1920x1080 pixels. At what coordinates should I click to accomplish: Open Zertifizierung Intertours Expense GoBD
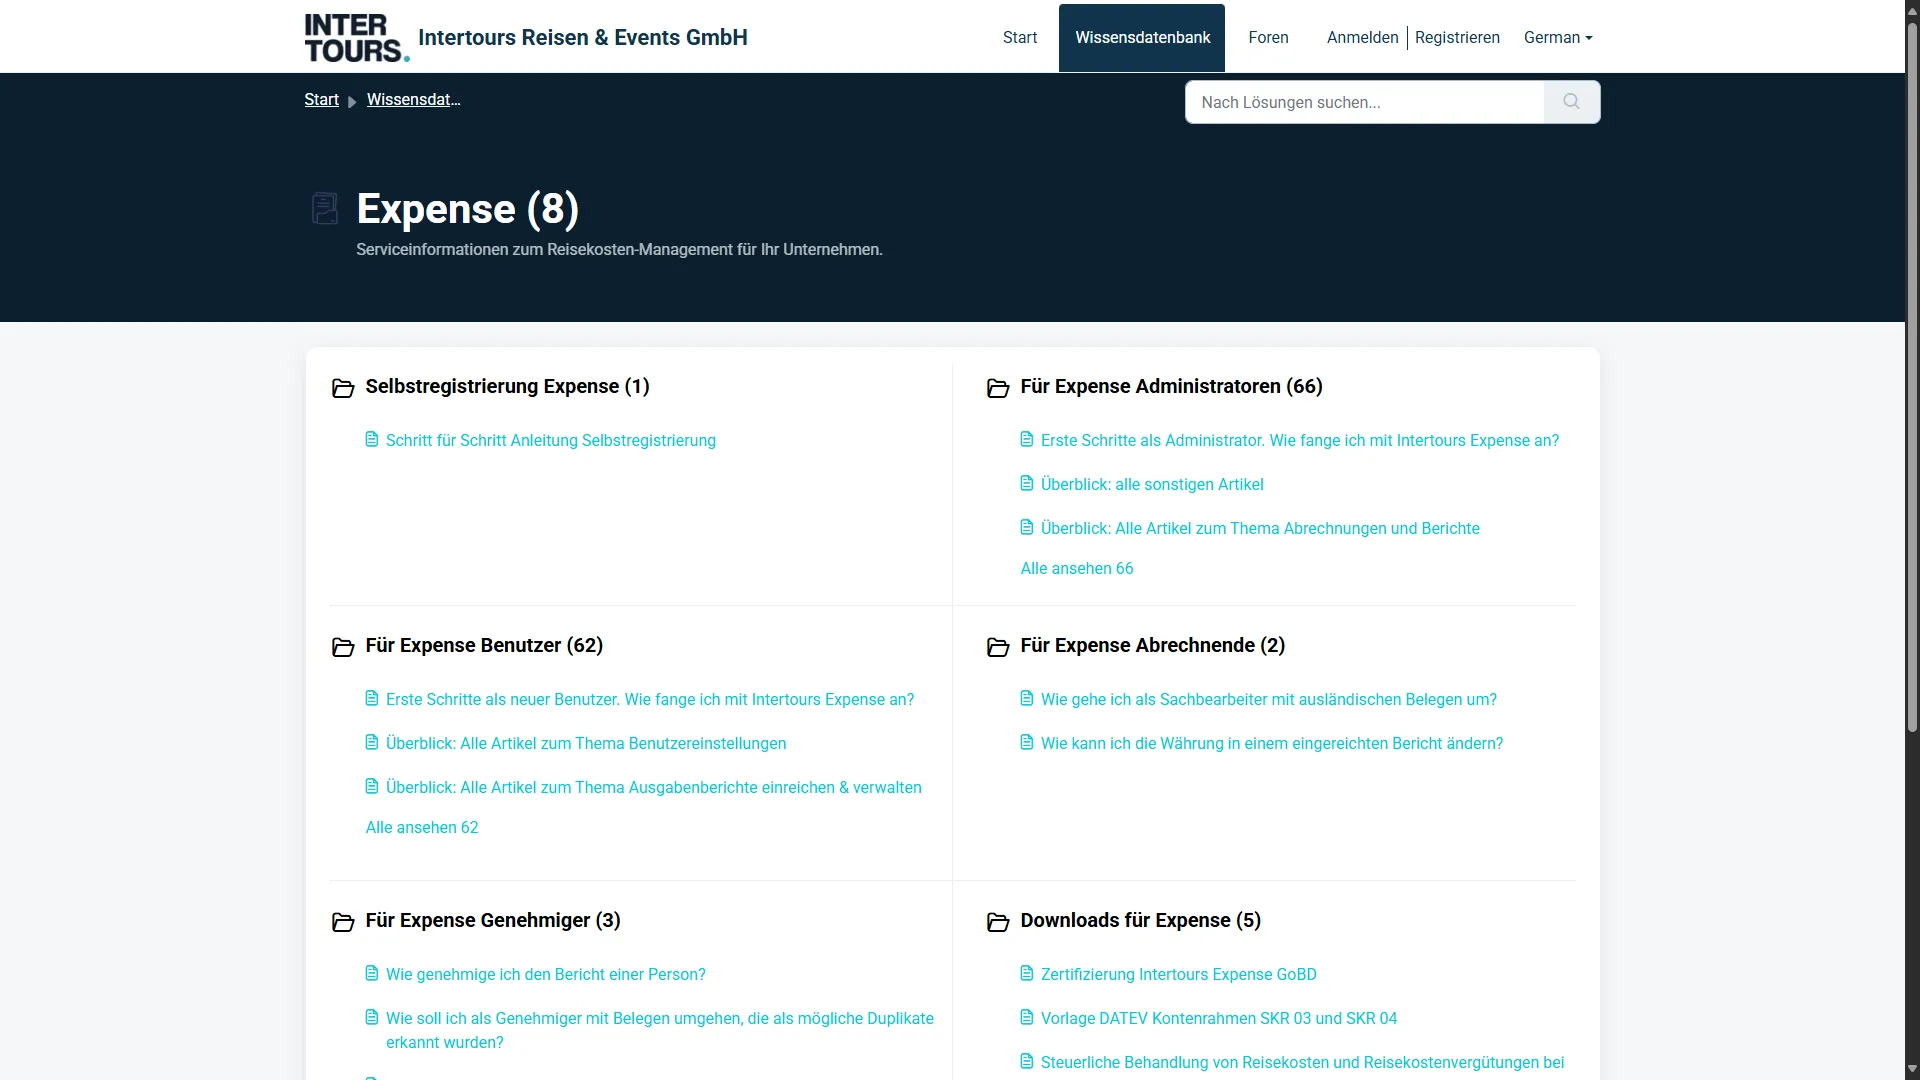pyautogui.click(x=1178, y=973)
